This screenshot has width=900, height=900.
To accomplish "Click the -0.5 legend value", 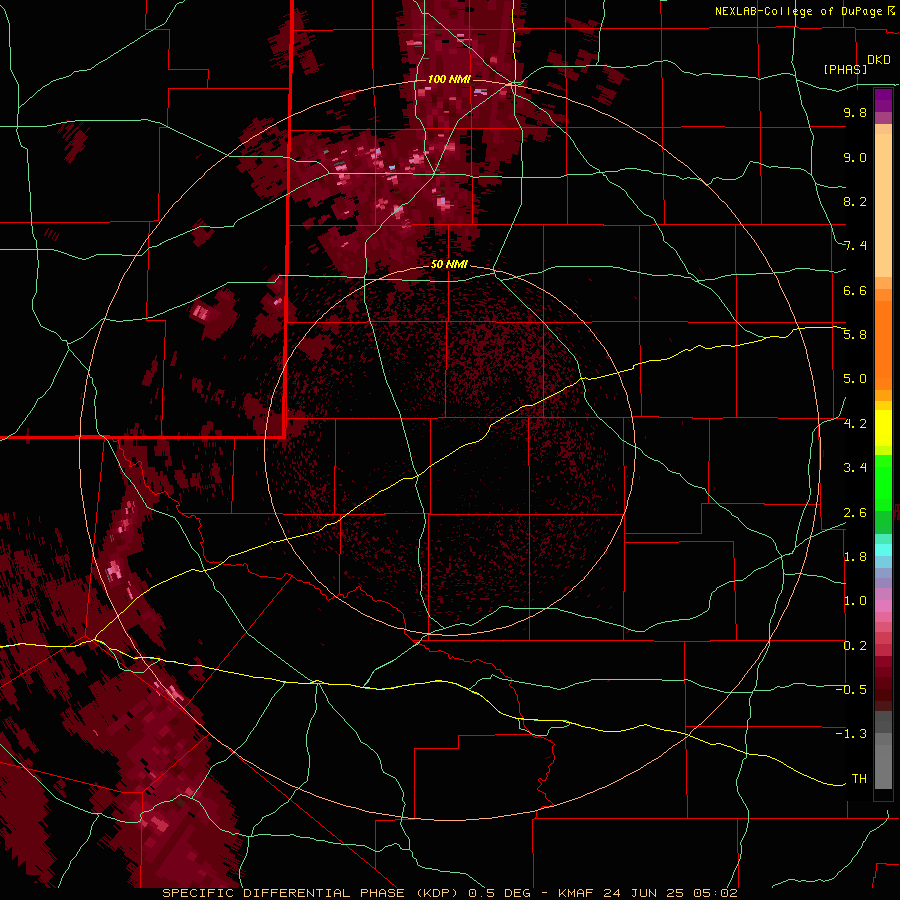I will coord(851,690).
